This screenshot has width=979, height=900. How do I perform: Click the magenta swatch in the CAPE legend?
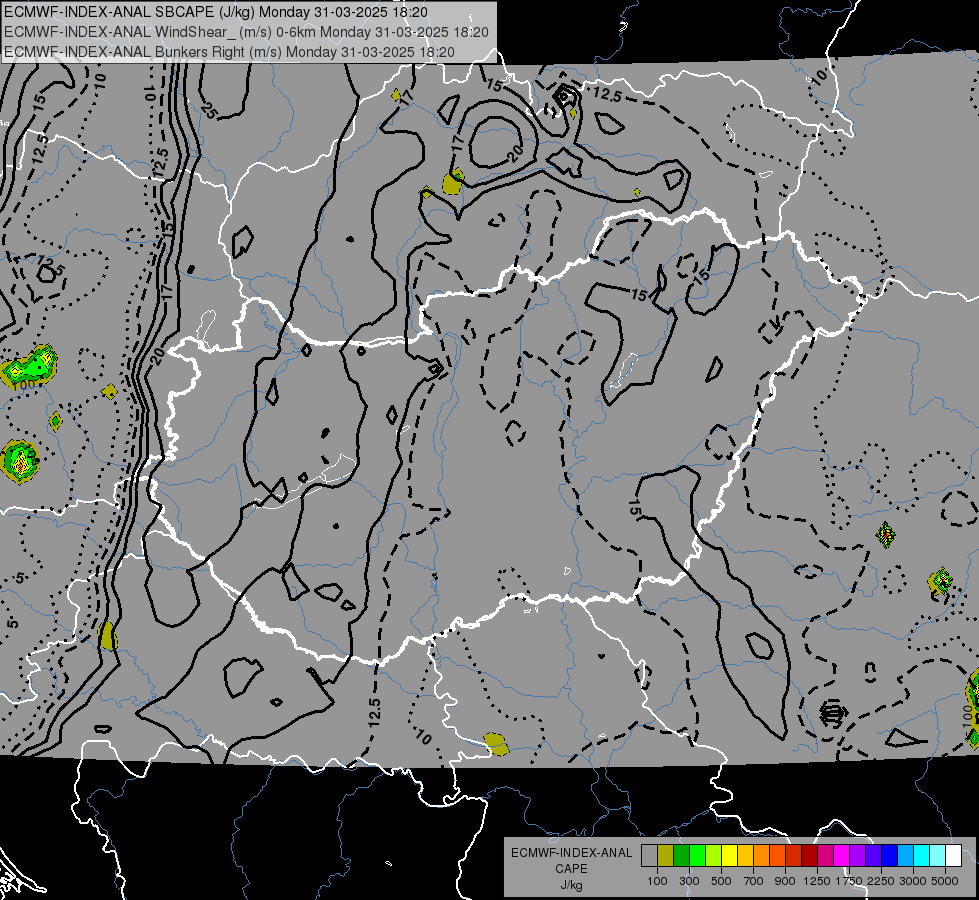coord(842,856)
